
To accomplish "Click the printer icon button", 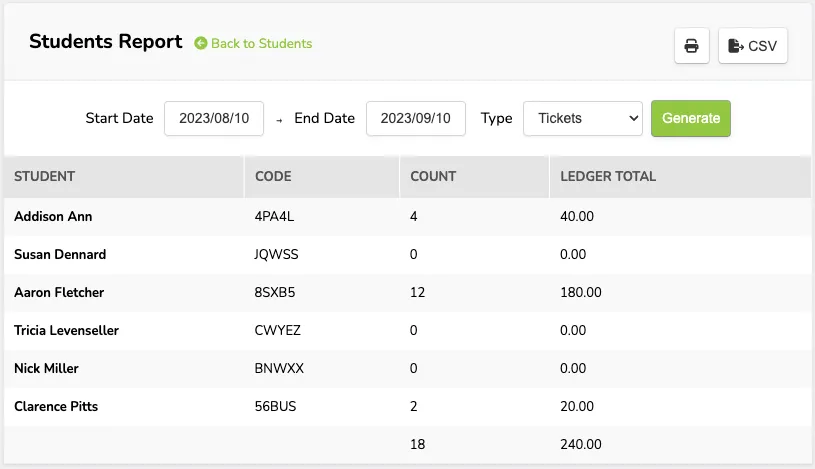I will 691,46.
